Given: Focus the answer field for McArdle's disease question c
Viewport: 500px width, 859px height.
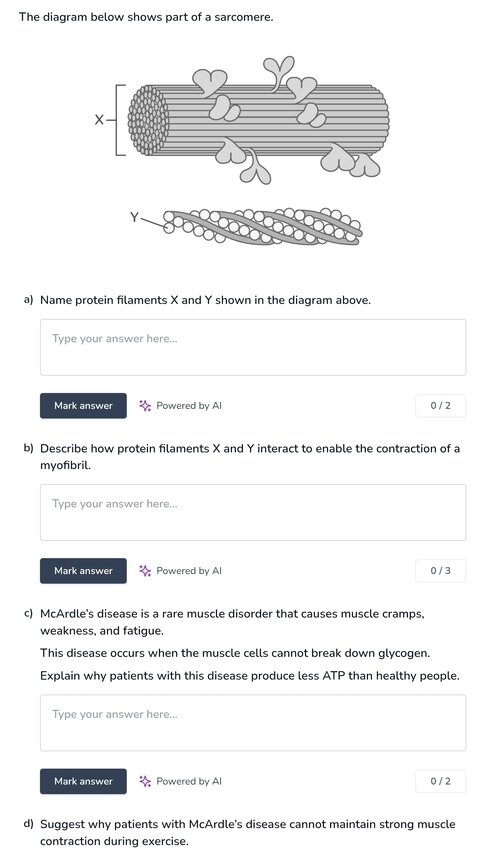Looking at the screenshot, I should [253, 723].
